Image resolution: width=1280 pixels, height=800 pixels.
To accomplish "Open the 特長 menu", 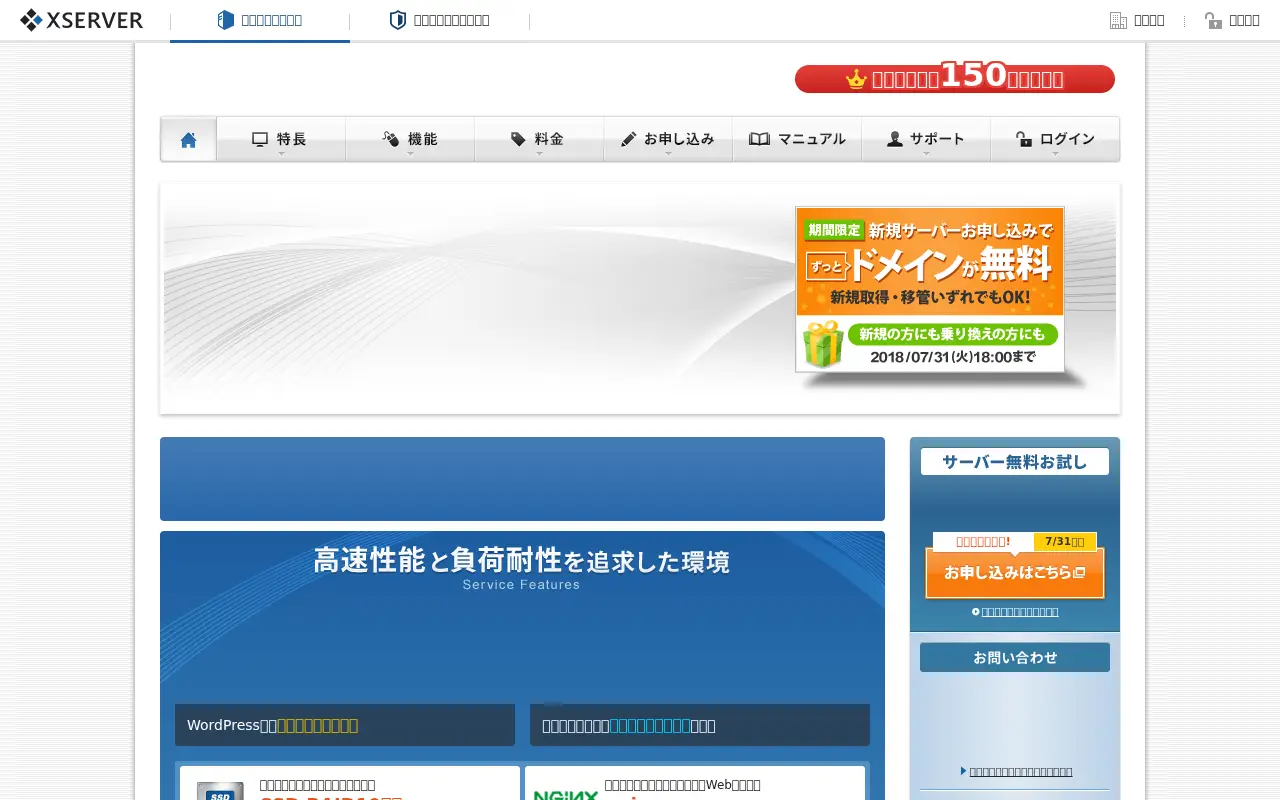I will point(281,139).
